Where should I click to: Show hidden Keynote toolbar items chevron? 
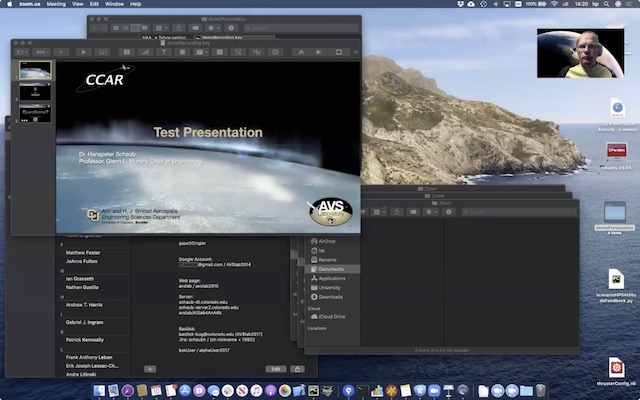point(356,52)
